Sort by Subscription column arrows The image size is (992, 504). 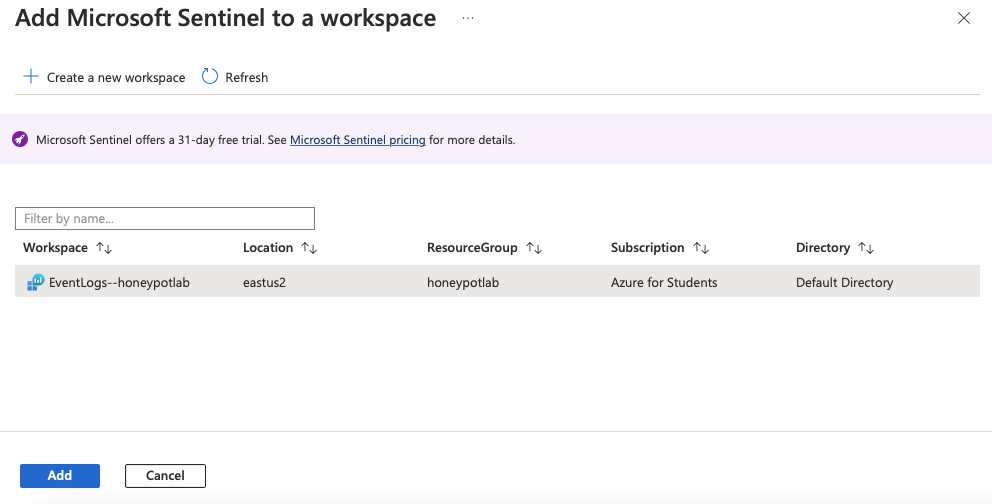click(x=701, y=248)
